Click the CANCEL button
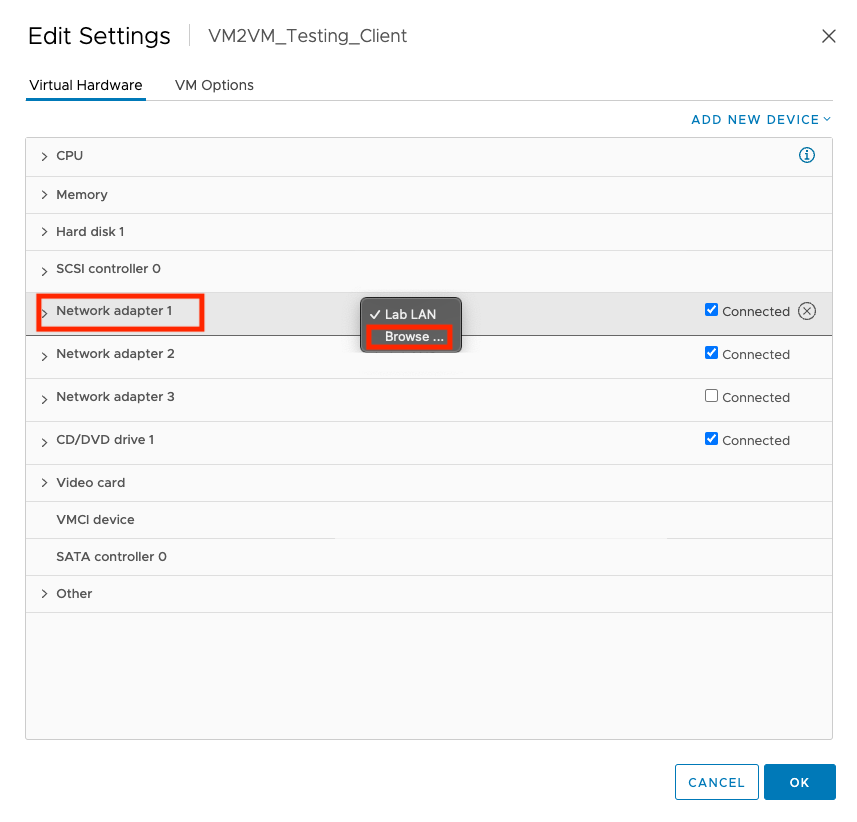The height and width of the screenshot is (822, 857). click(716, 782)
